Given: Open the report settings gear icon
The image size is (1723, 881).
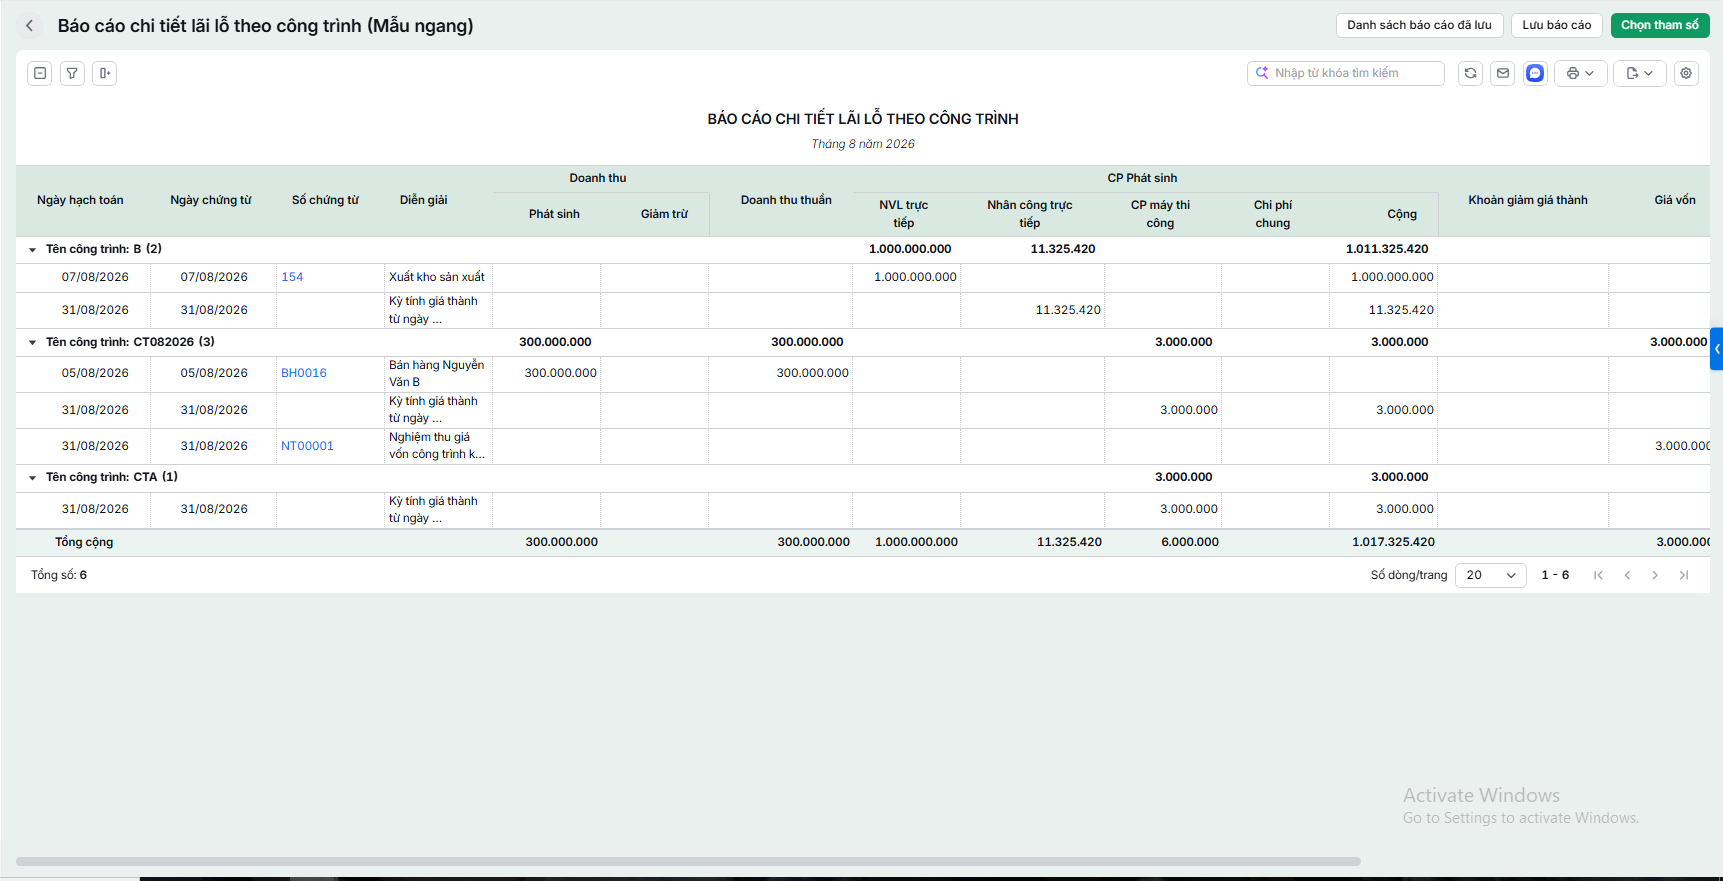Looking at the screenshot, I should click(x=1686, y=73).
